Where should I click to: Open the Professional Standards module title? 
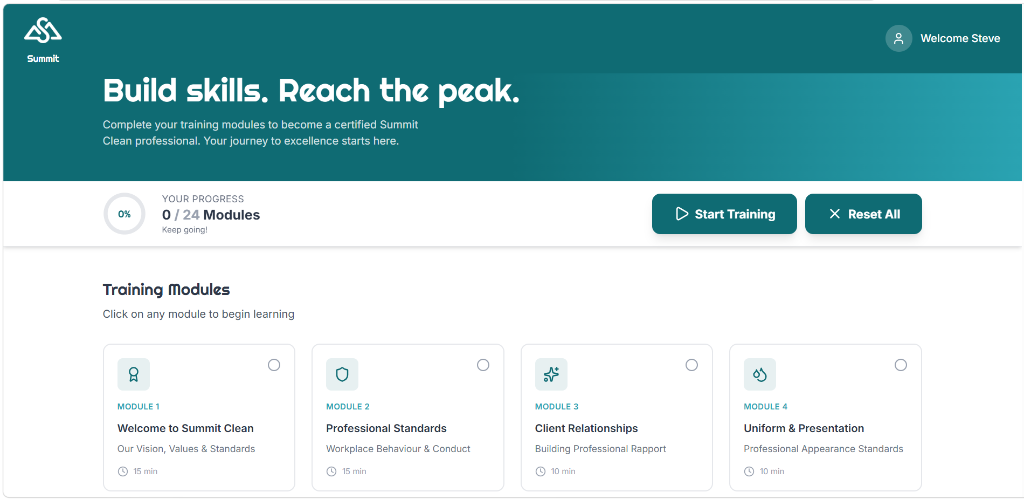[387, 428]
